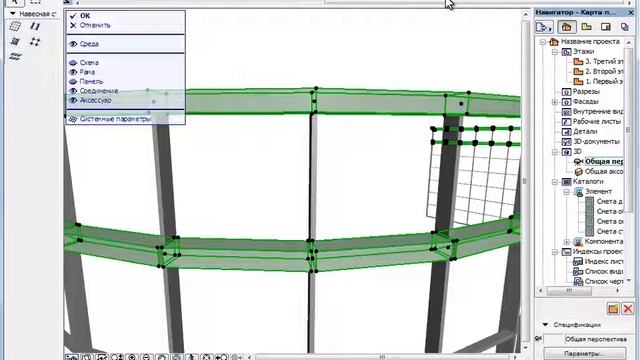This screenshot has height=360, width=640.
Task: Collapse the Каталоги tree node
Action: tap(555, 182)
